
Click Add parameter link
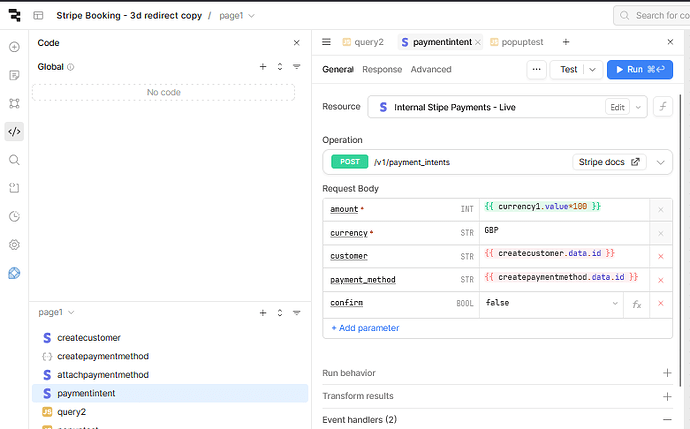tap(365, 327)
